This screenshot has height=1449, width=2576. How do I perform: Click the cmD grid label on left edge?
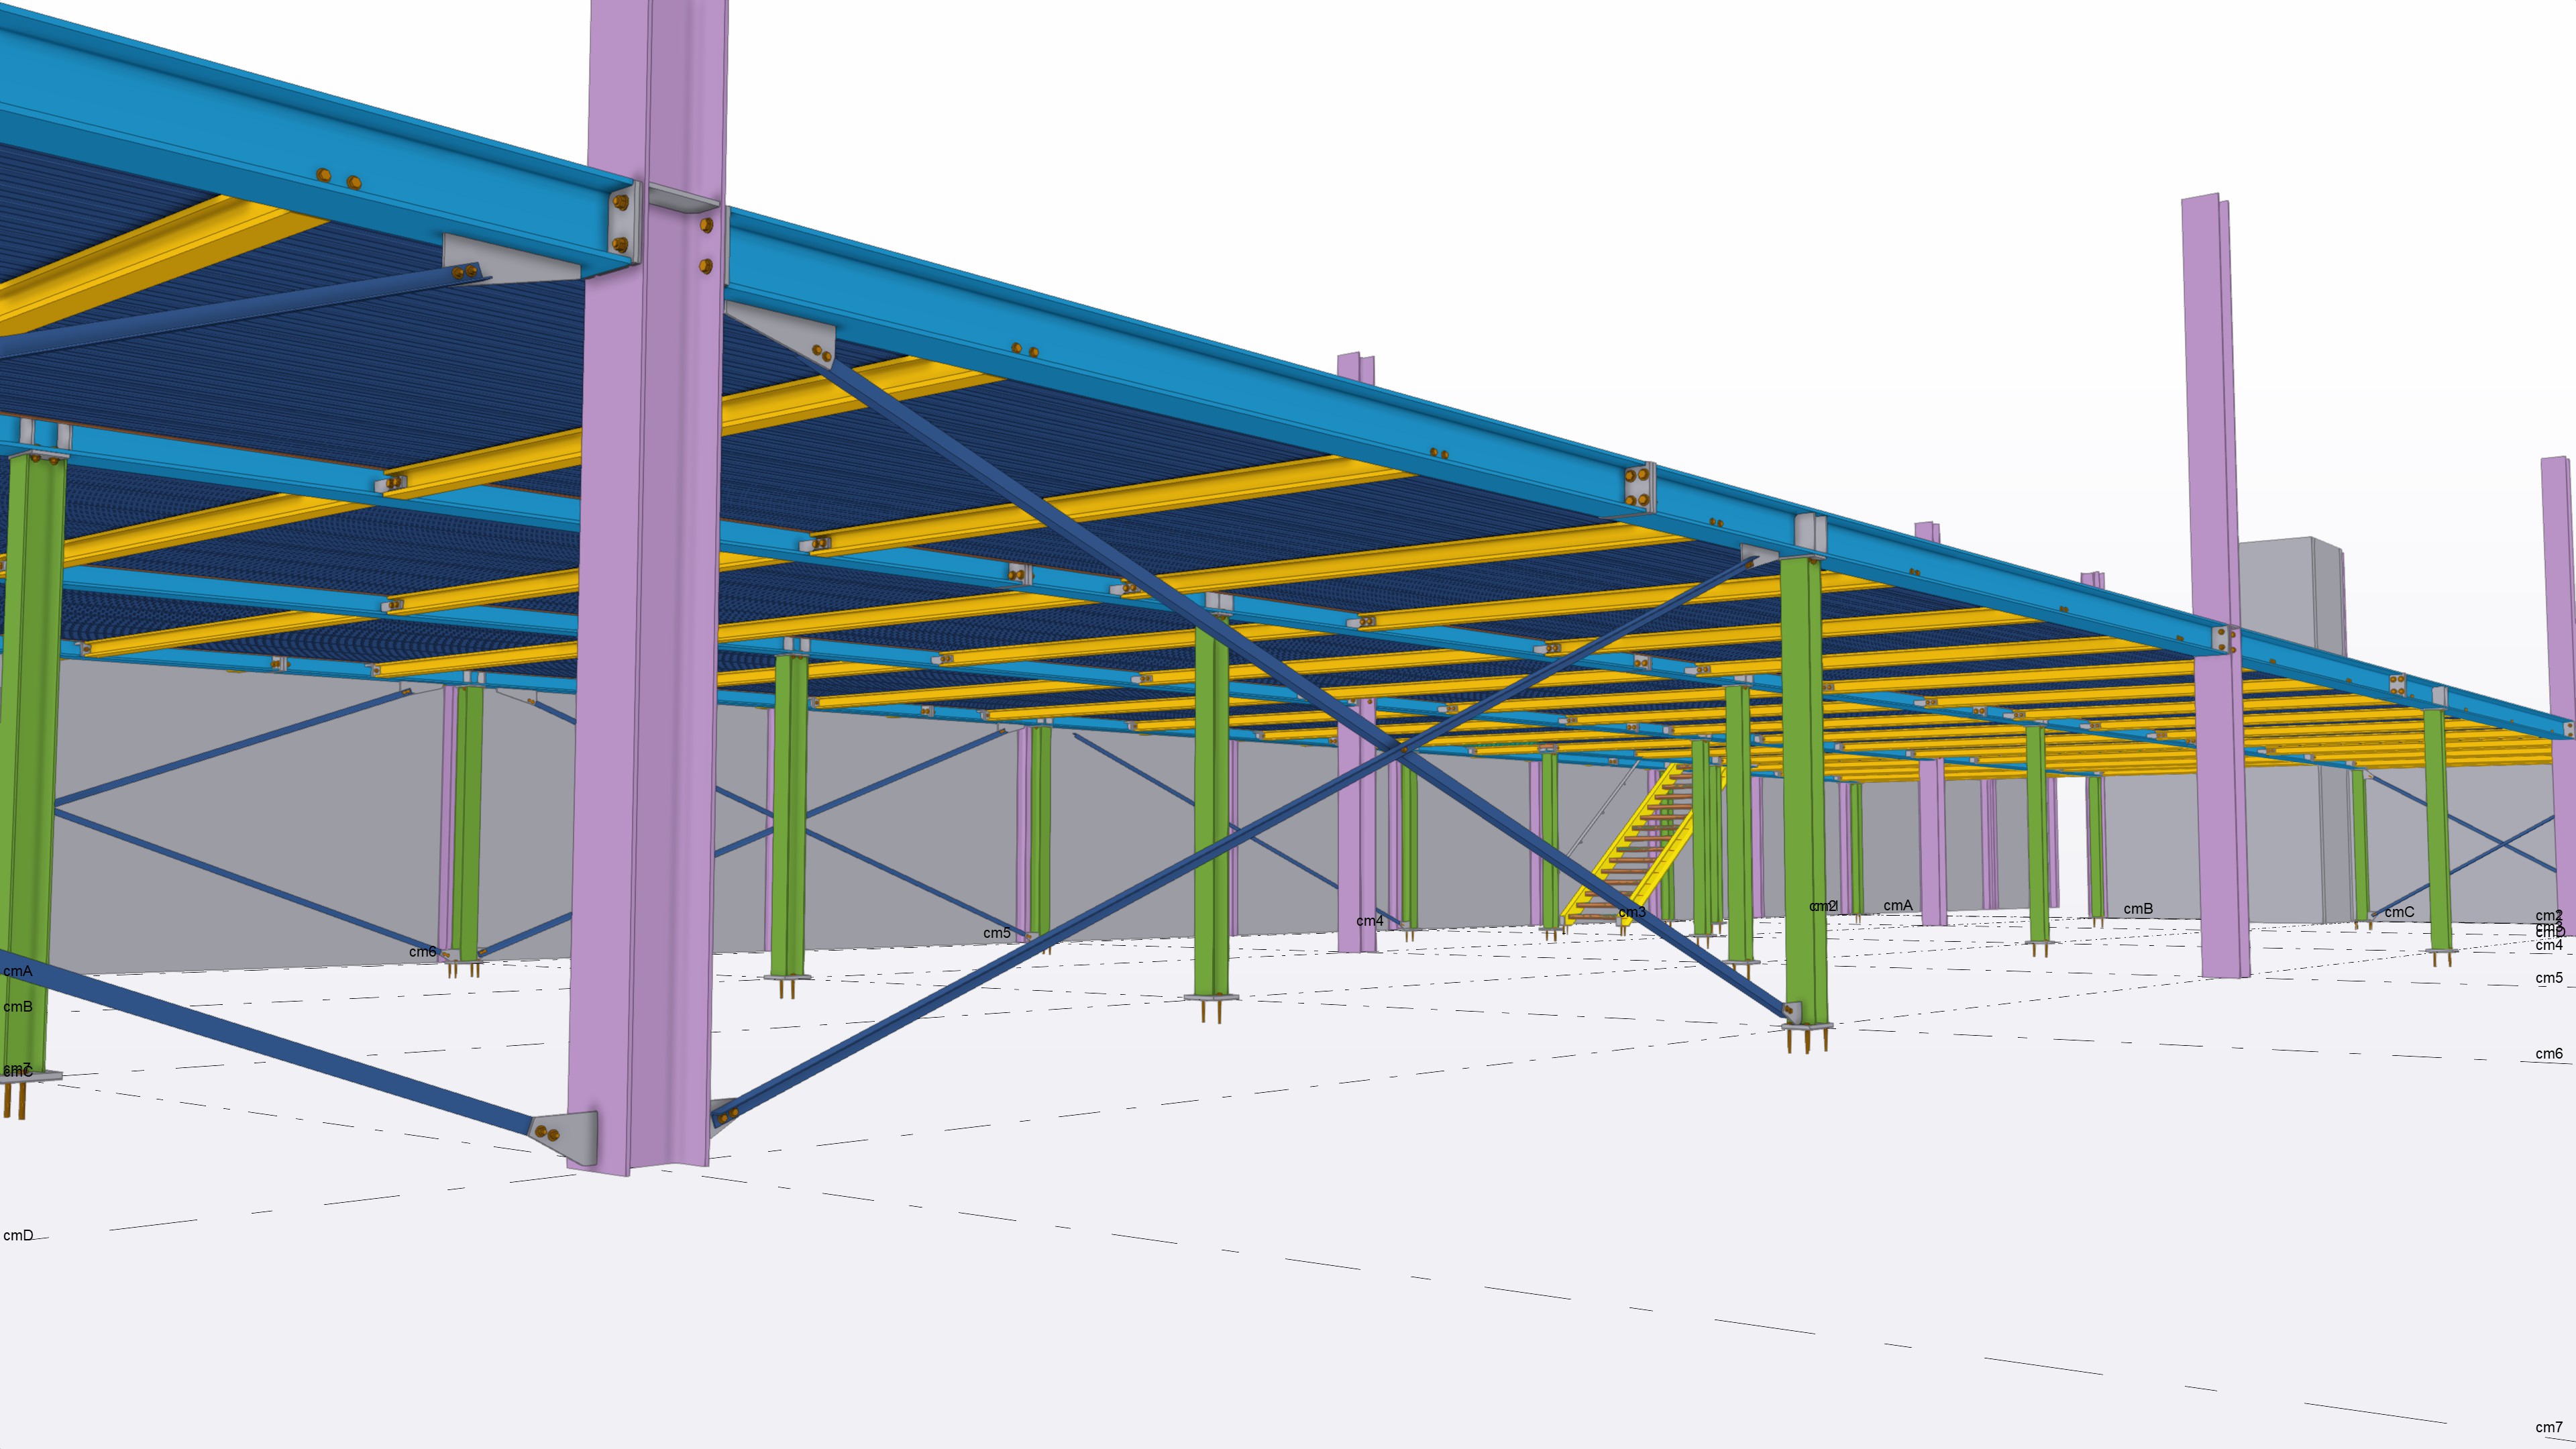(18, 1235)
